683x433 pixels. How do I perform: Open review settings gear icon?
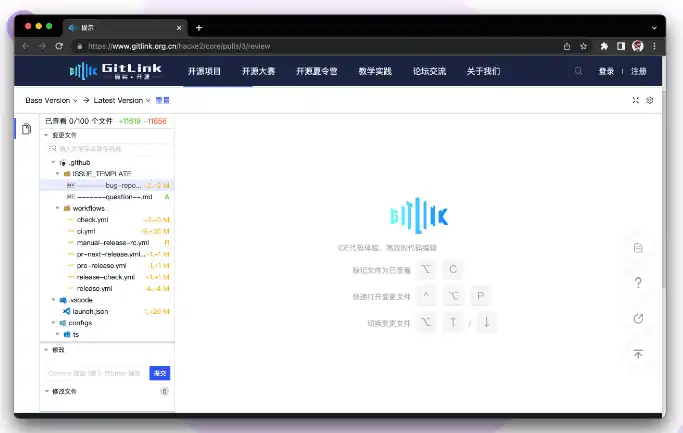(649, 100)
